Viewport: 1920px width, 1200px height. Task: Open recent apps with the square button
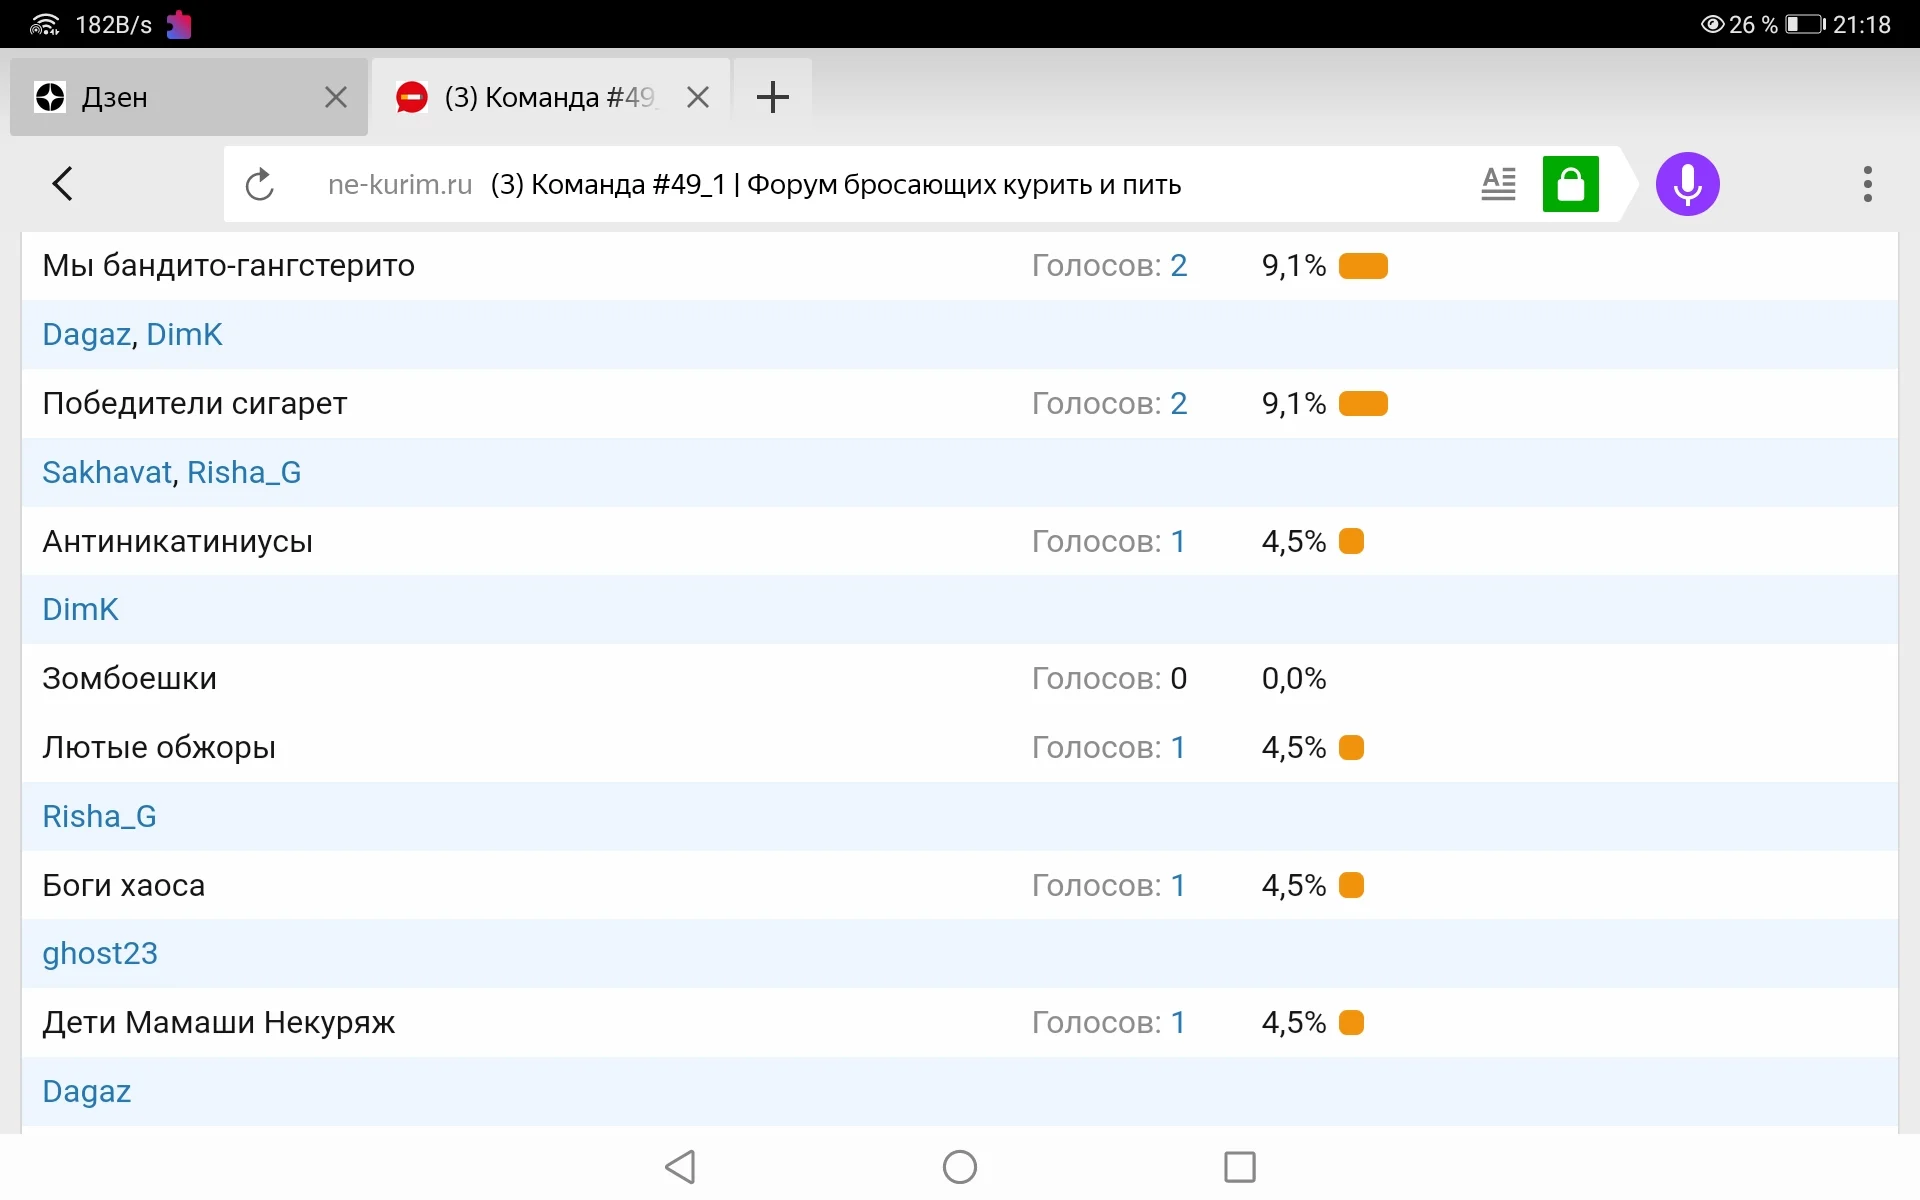[x=1238, y=1166]
